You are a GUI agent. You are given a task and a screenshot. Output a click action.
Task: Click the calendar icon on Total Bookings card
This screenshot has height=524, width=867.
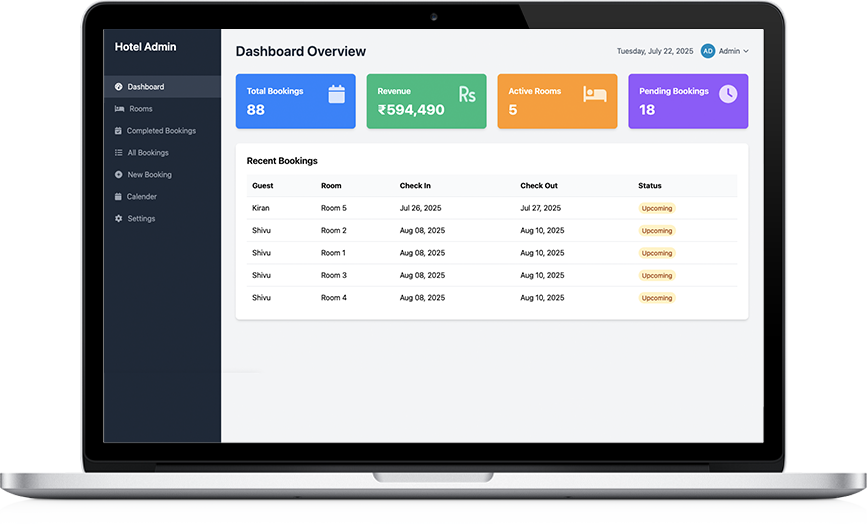(x=336, y=94)
